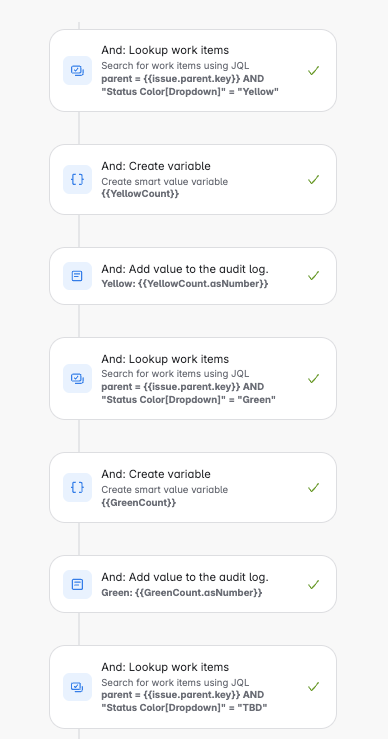Click the checkmark on the TBD lookup step

point(314,687)
